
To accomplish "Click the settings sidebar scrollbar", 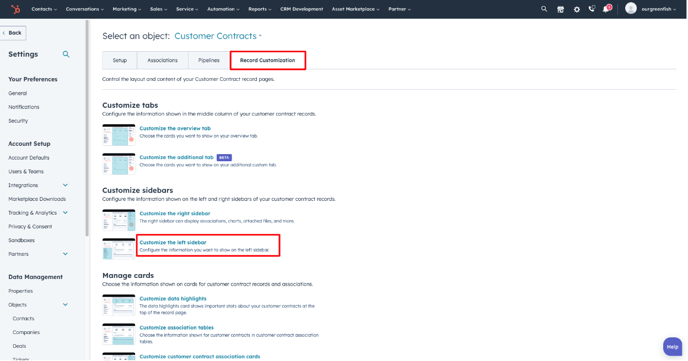I will coord(87,129).
